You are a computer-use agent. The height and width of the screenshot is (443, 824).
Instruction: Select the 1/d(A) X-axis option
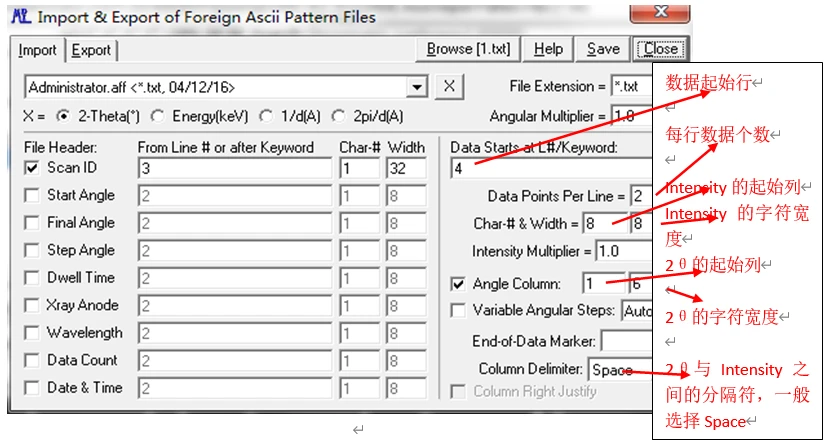267,116
